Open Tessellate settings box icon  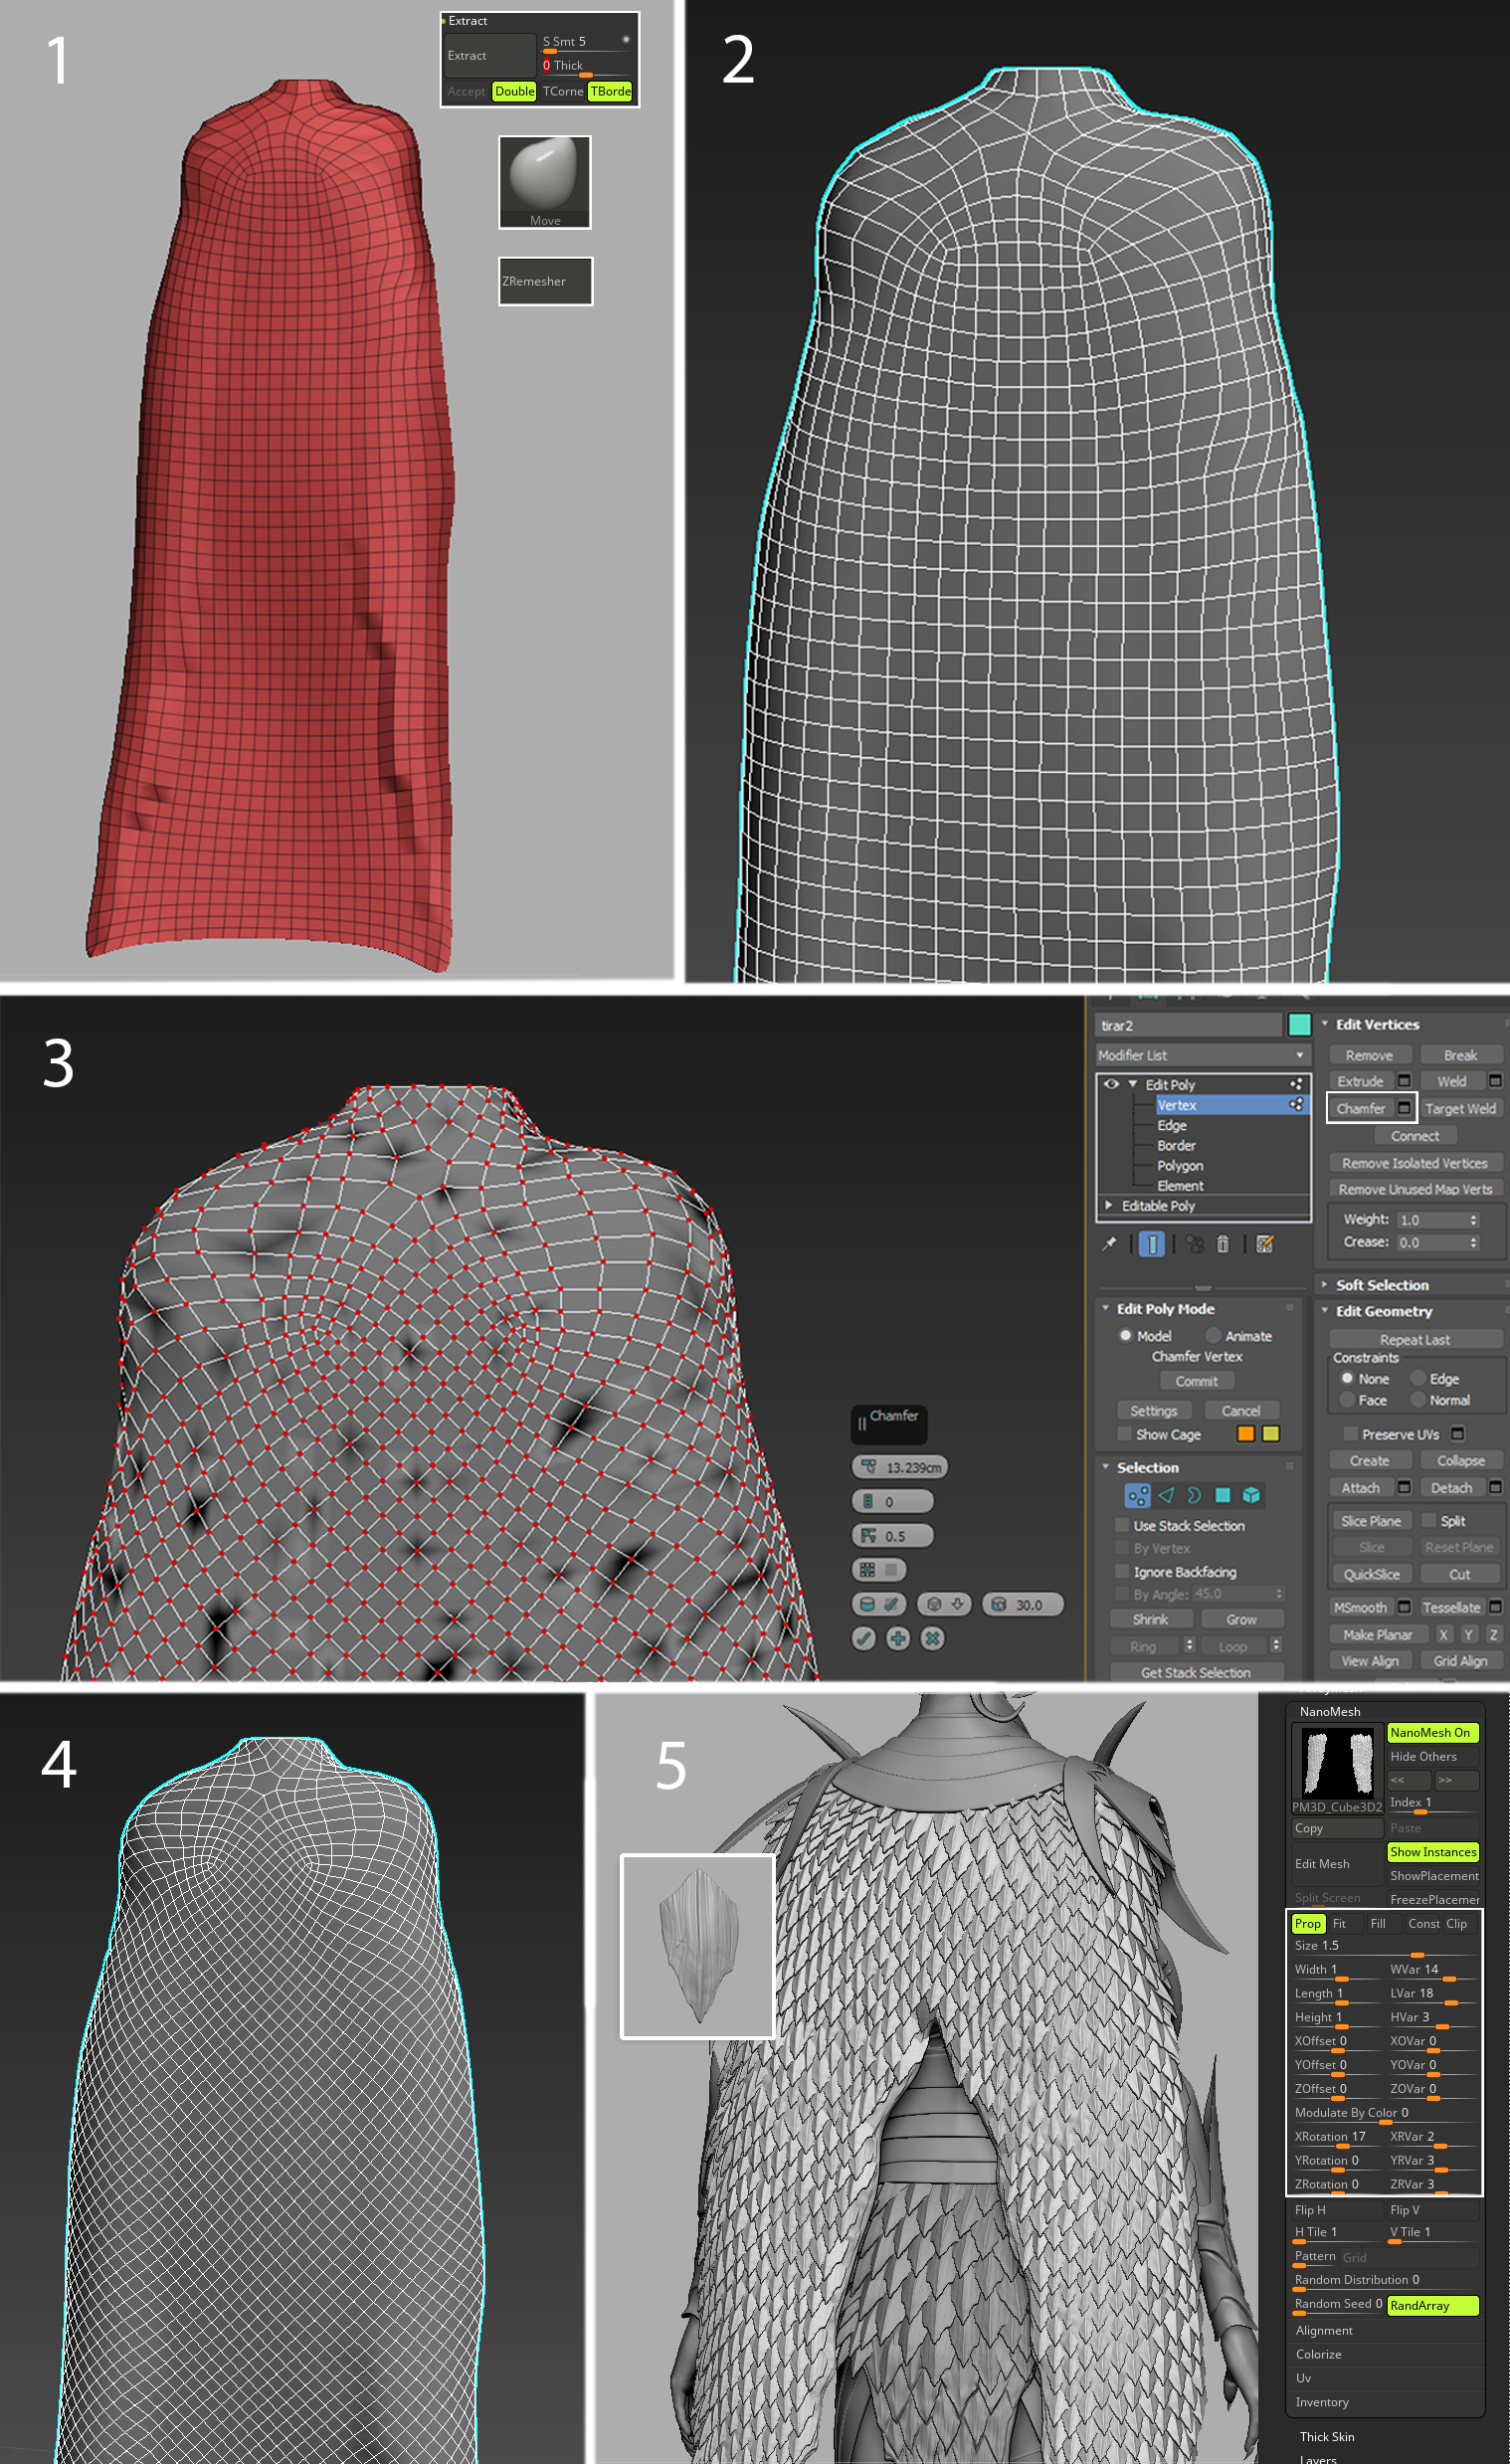[1495, 1607]
